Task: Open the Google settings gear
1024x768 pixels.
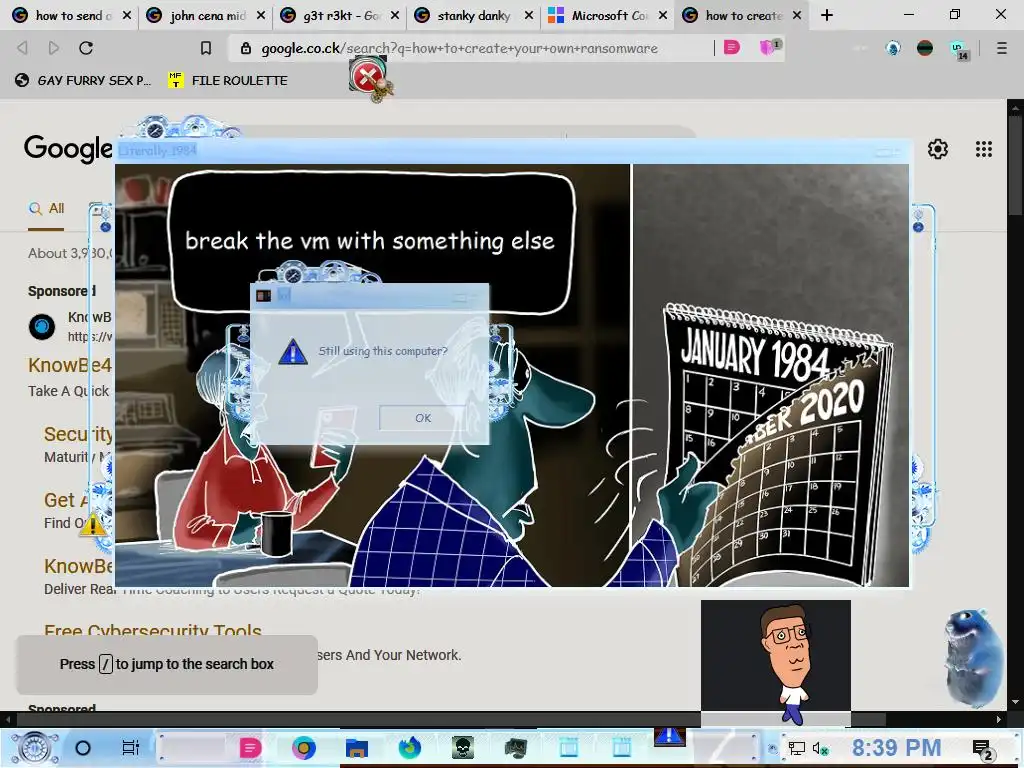Action: click(938, 149)
